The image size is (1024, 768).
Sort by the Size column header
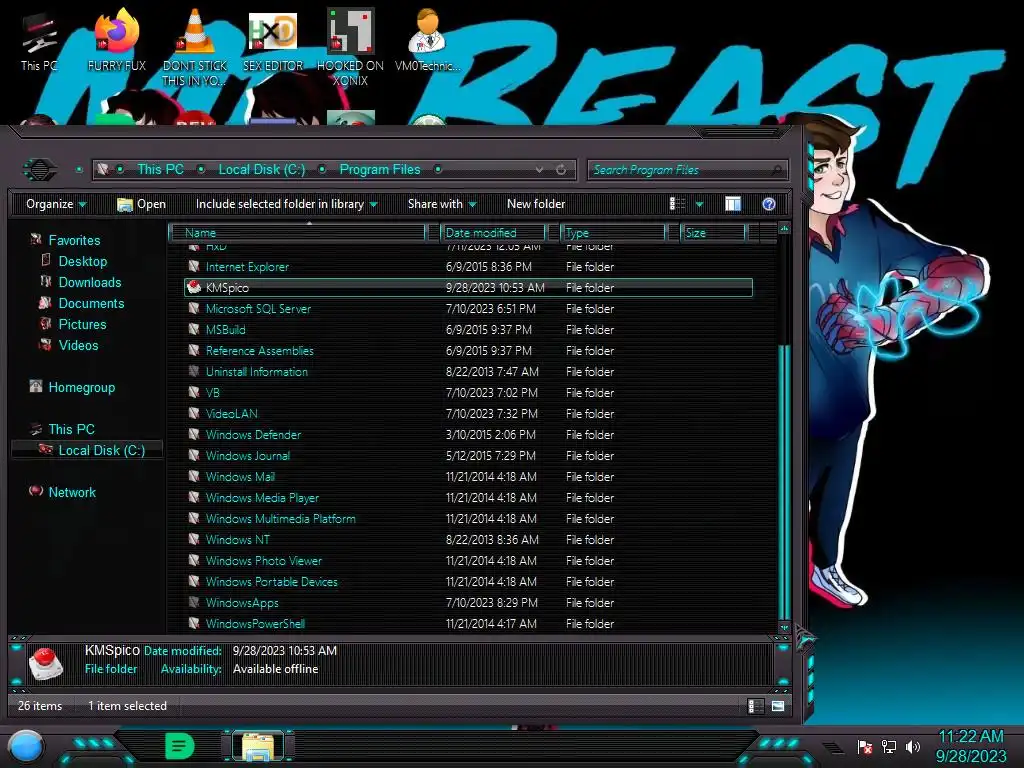click(x=713, y=232)
